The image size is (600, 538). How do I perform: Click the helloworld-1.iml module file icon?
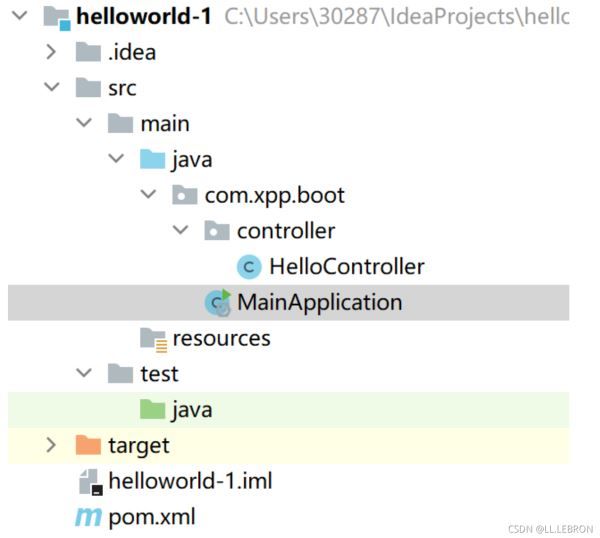[x=90, y=481]
